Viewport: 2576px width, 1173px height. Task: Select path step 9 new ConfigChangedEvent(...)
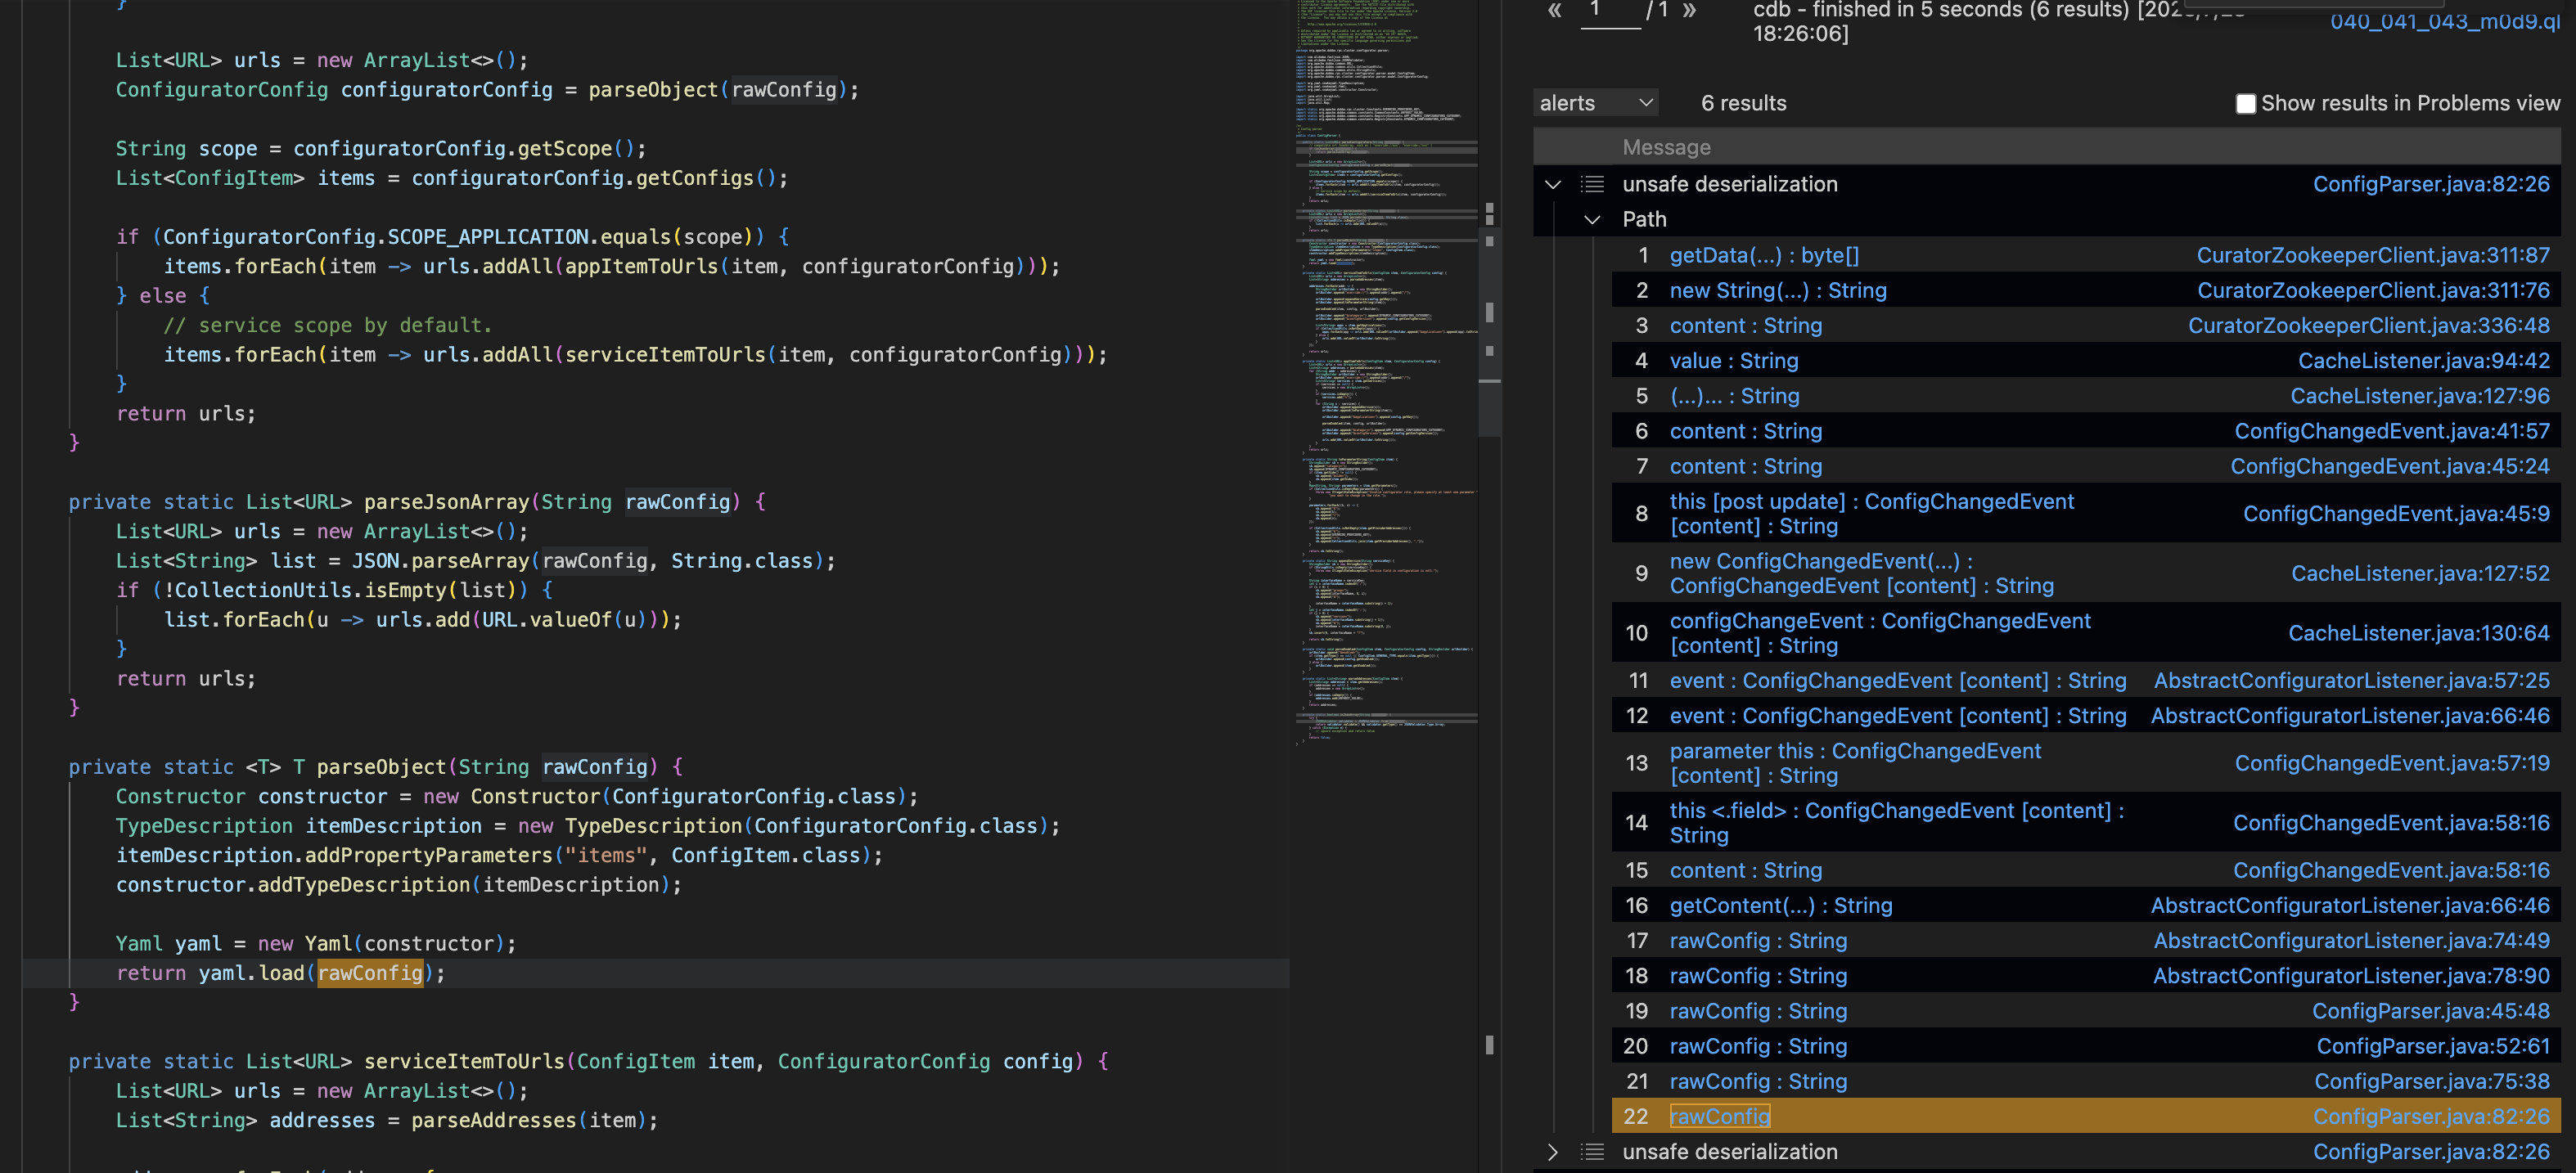(1862, 574)
